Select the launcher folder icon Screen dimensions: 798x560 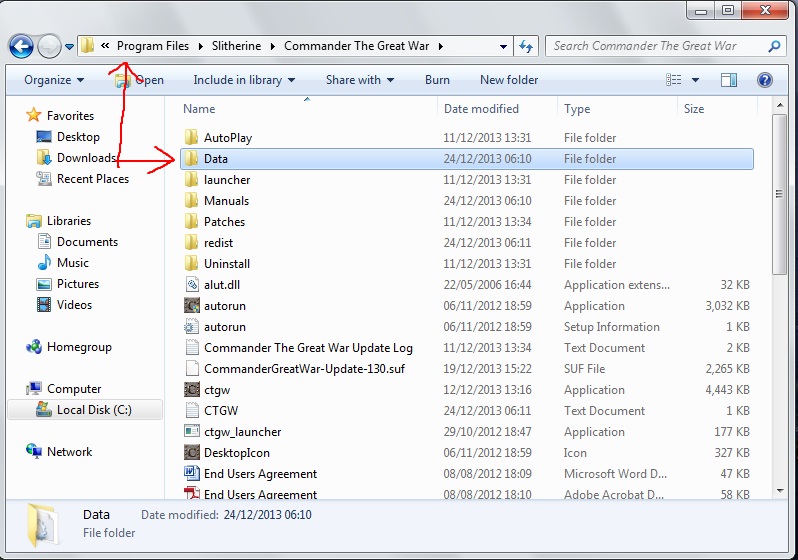[191, 179]
